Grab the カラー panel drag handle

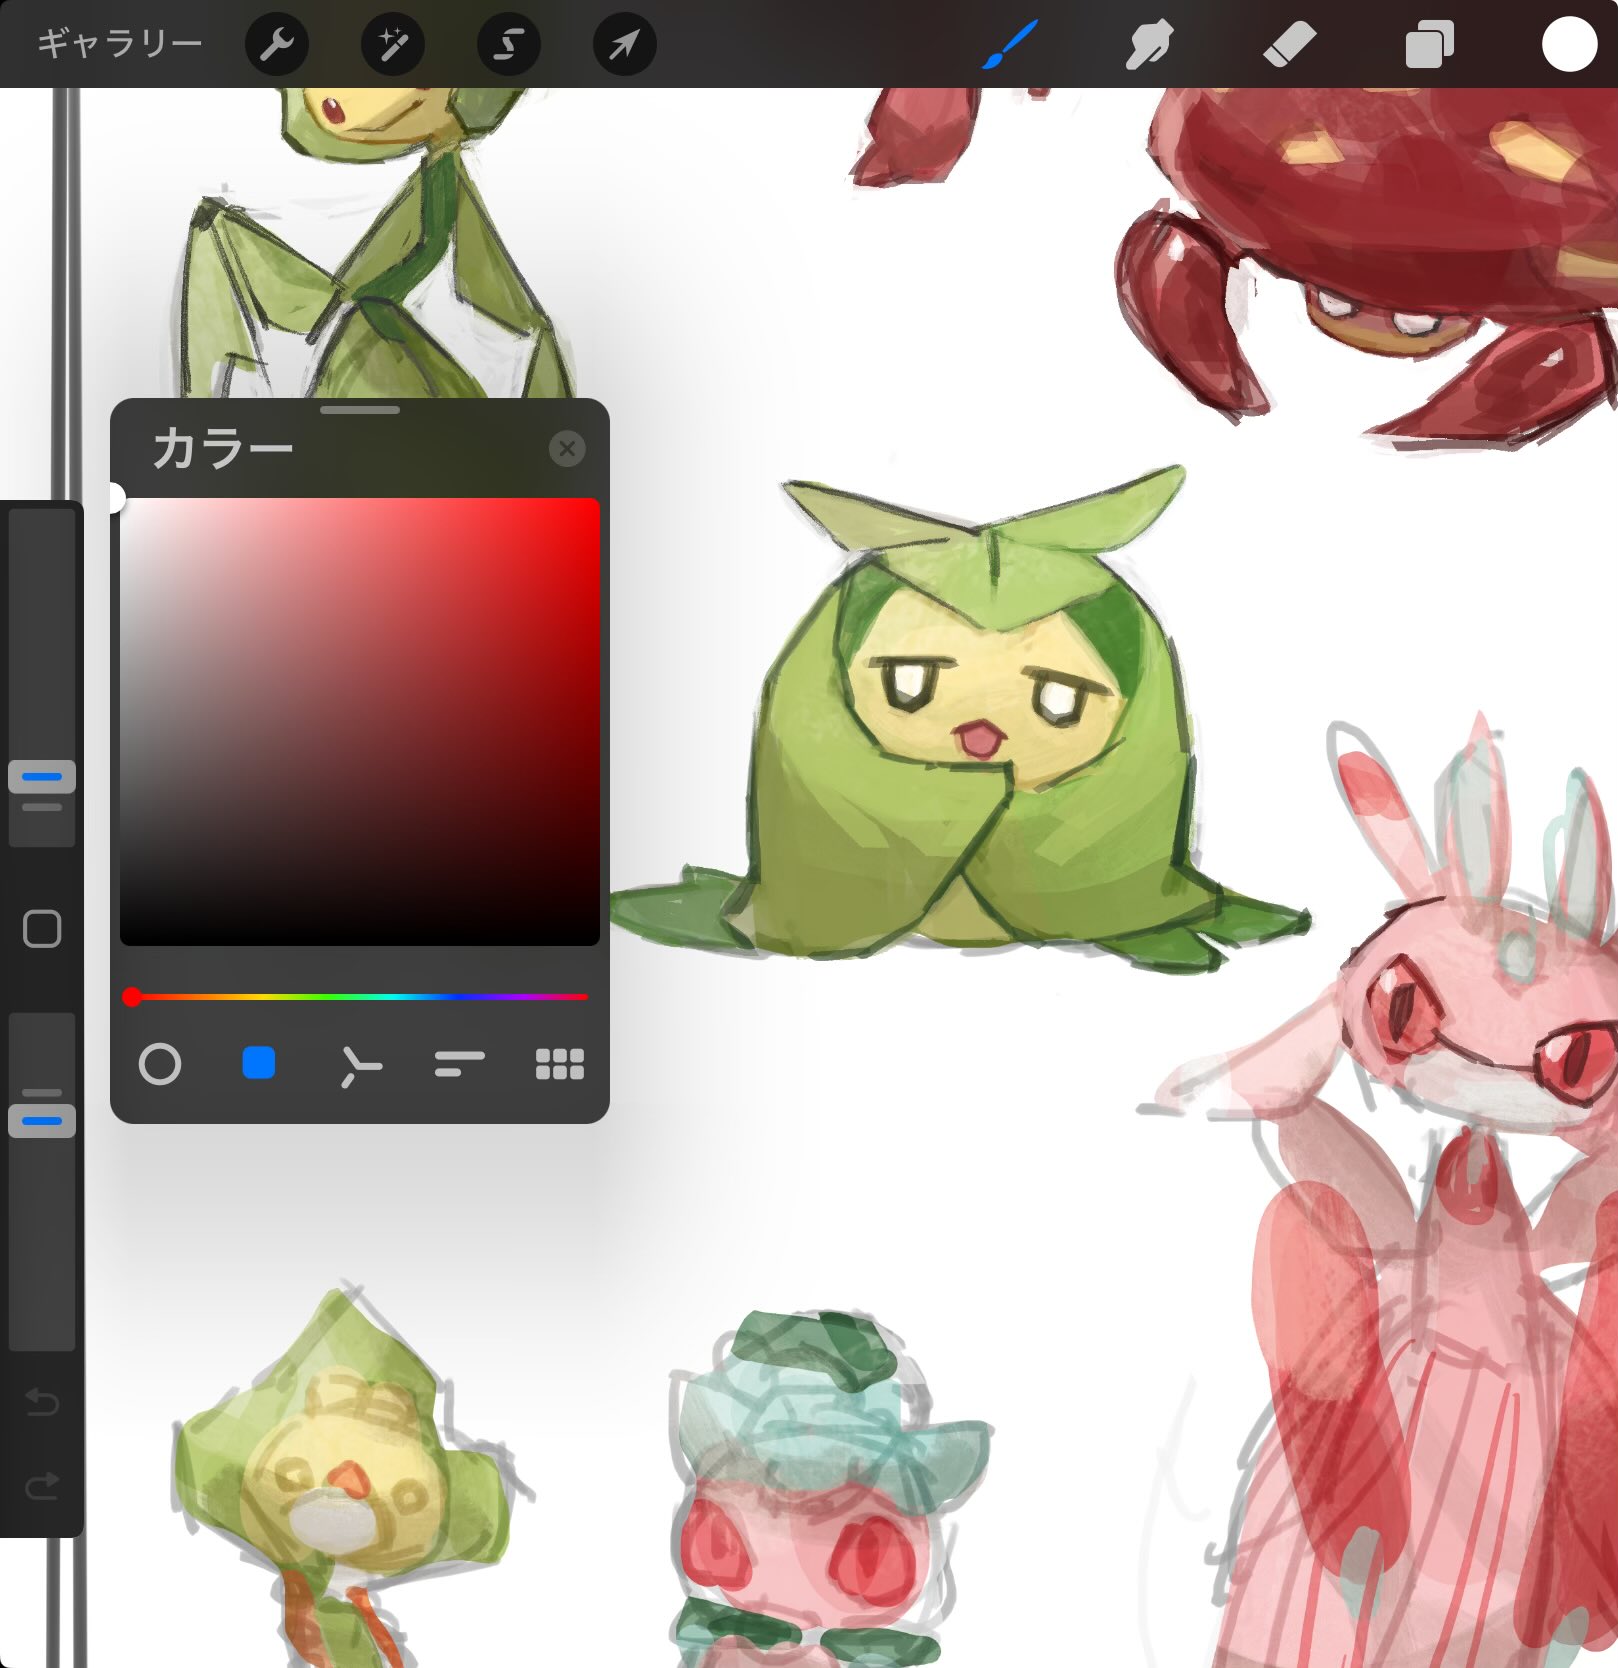pyautogui.click(x=360, y=410)
